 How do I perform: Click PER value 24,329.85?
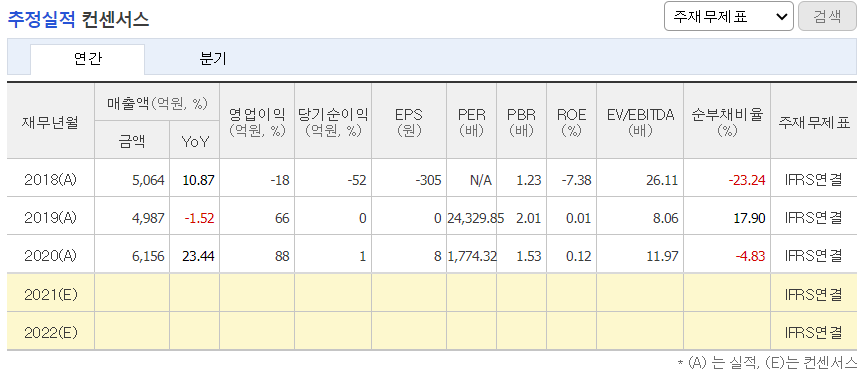tap(476, 218)
